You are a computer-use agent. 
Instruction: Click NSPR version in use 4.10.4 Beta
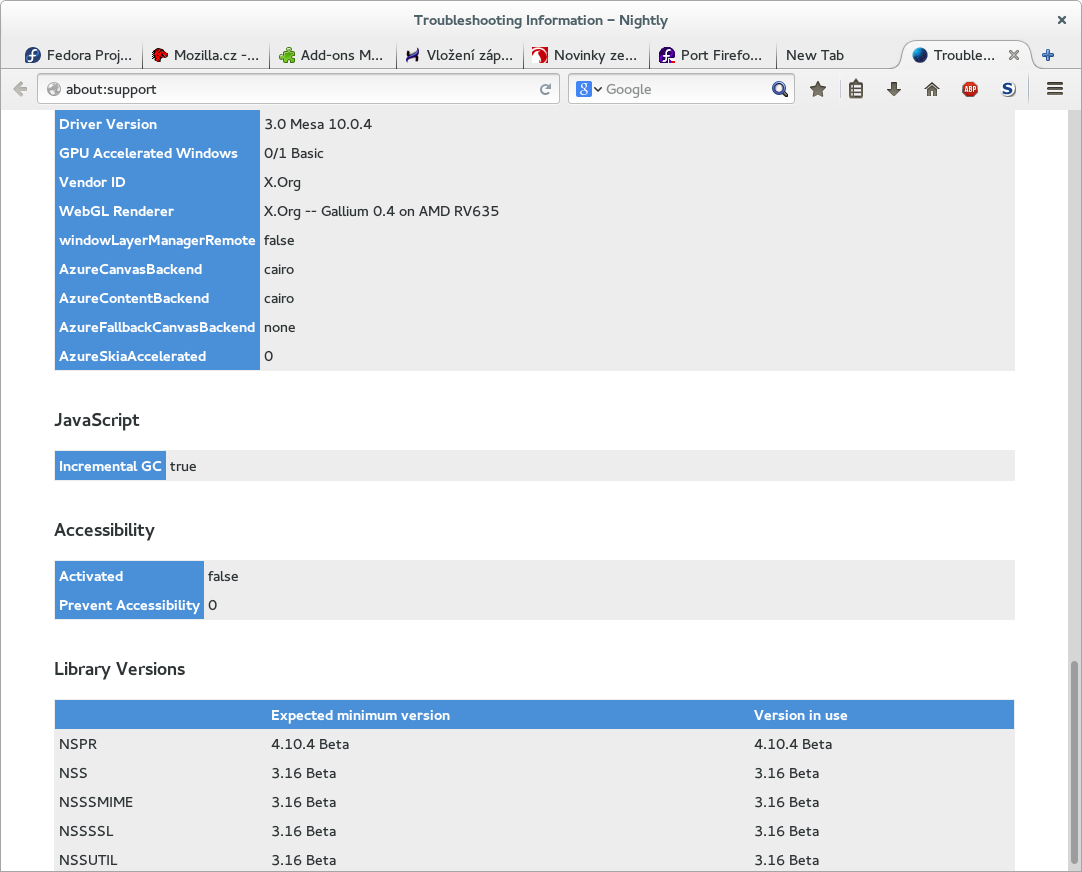pos(793,744)
